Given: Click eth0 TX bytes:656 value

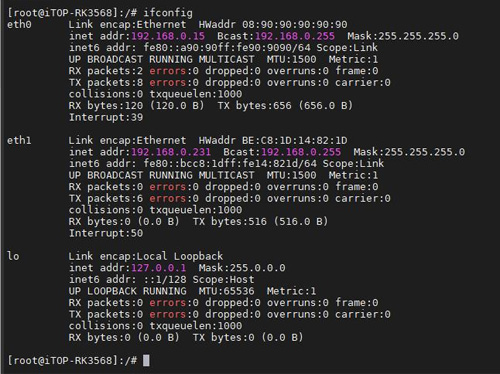Looking at the screenshot, I should 255,106.
